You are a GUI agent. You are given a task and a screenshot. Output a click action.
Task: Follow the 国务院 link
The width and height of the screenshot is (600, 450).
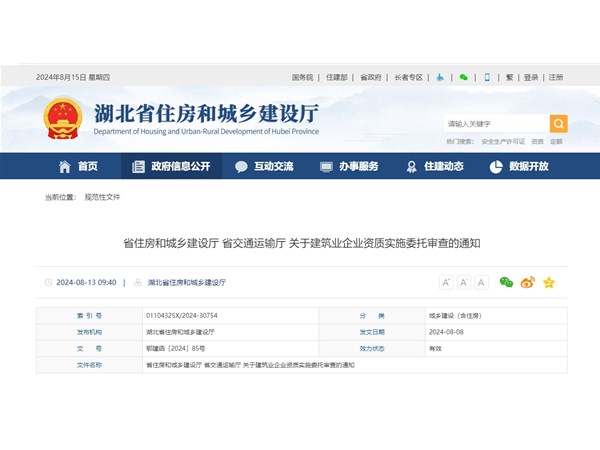(303, 77)
